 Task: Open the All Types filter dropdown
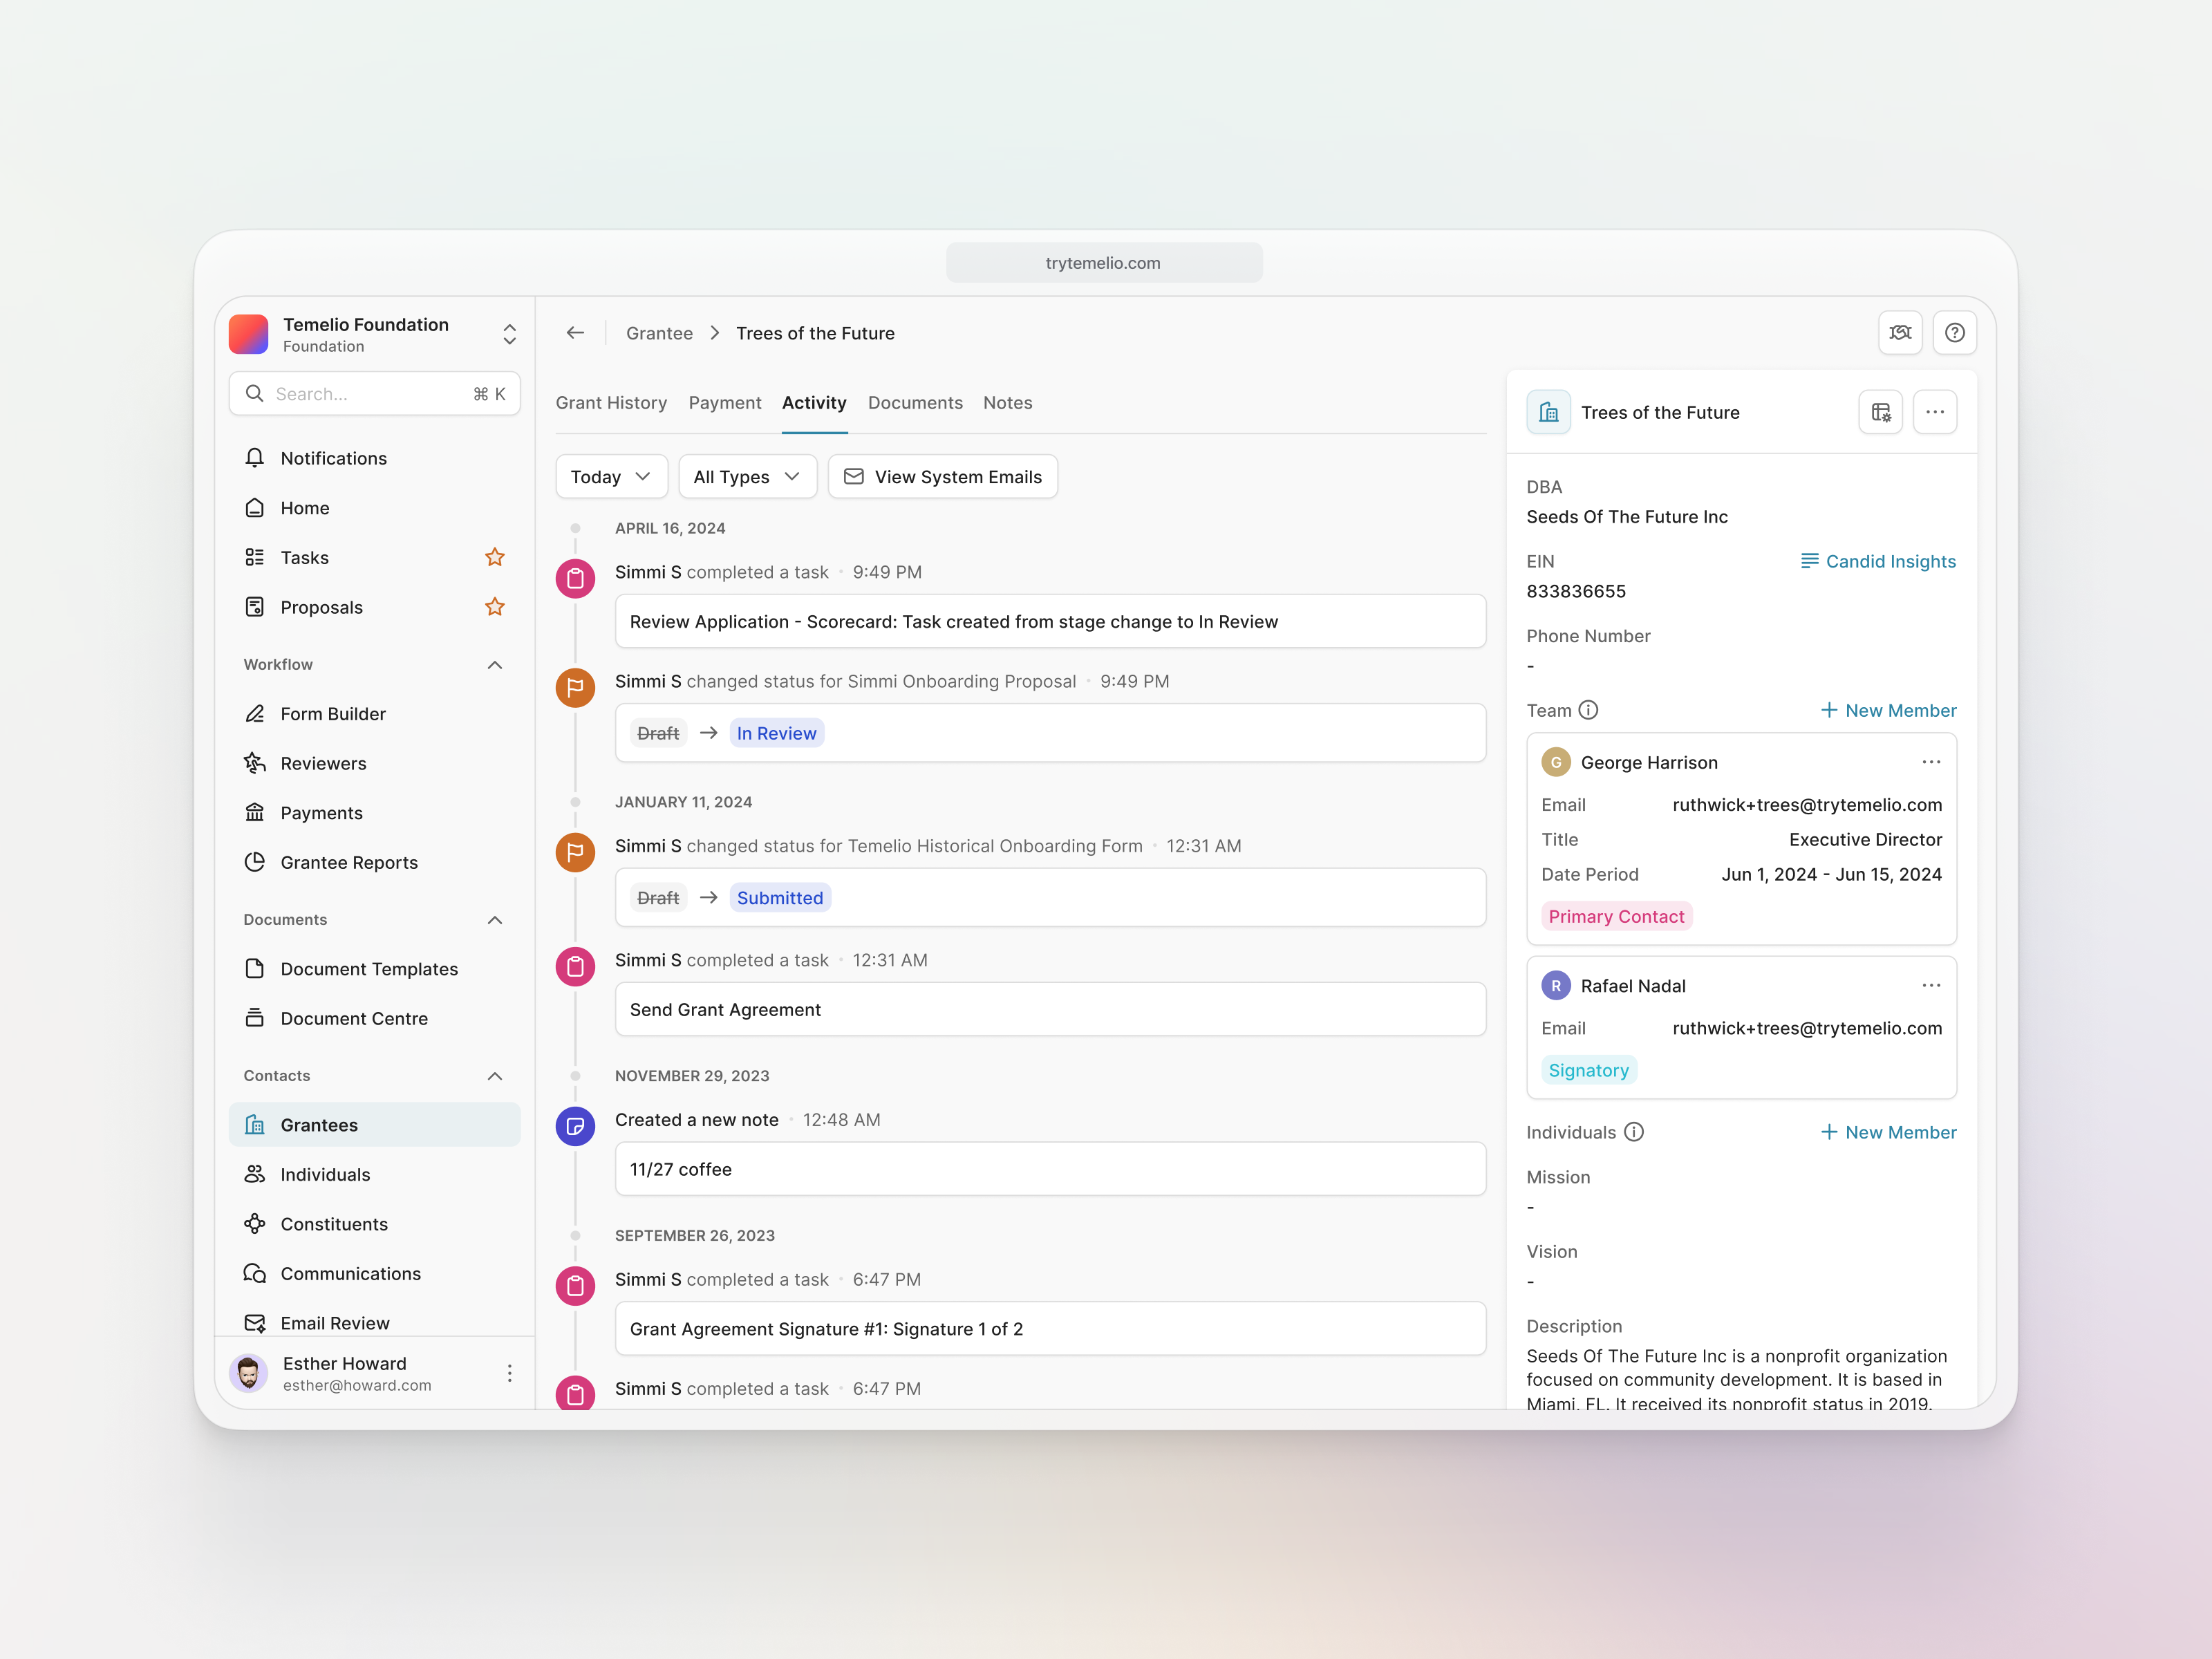[747, 477]
